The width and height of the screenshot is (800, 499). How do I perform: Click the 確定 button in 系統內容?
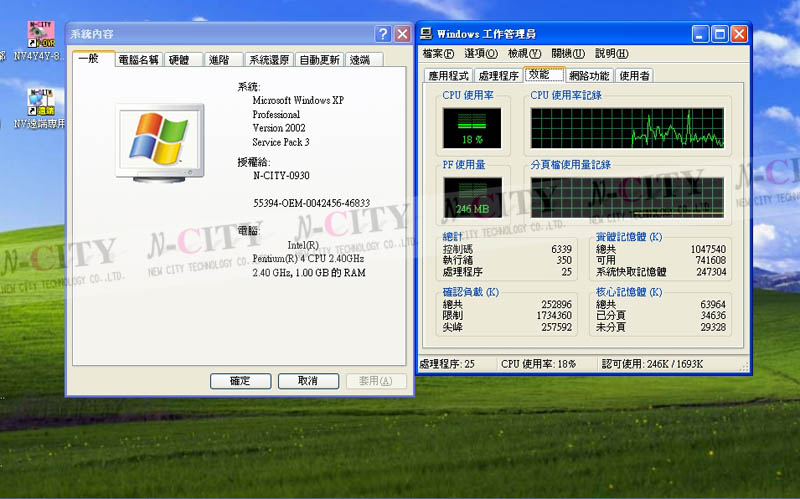[240, 381]
